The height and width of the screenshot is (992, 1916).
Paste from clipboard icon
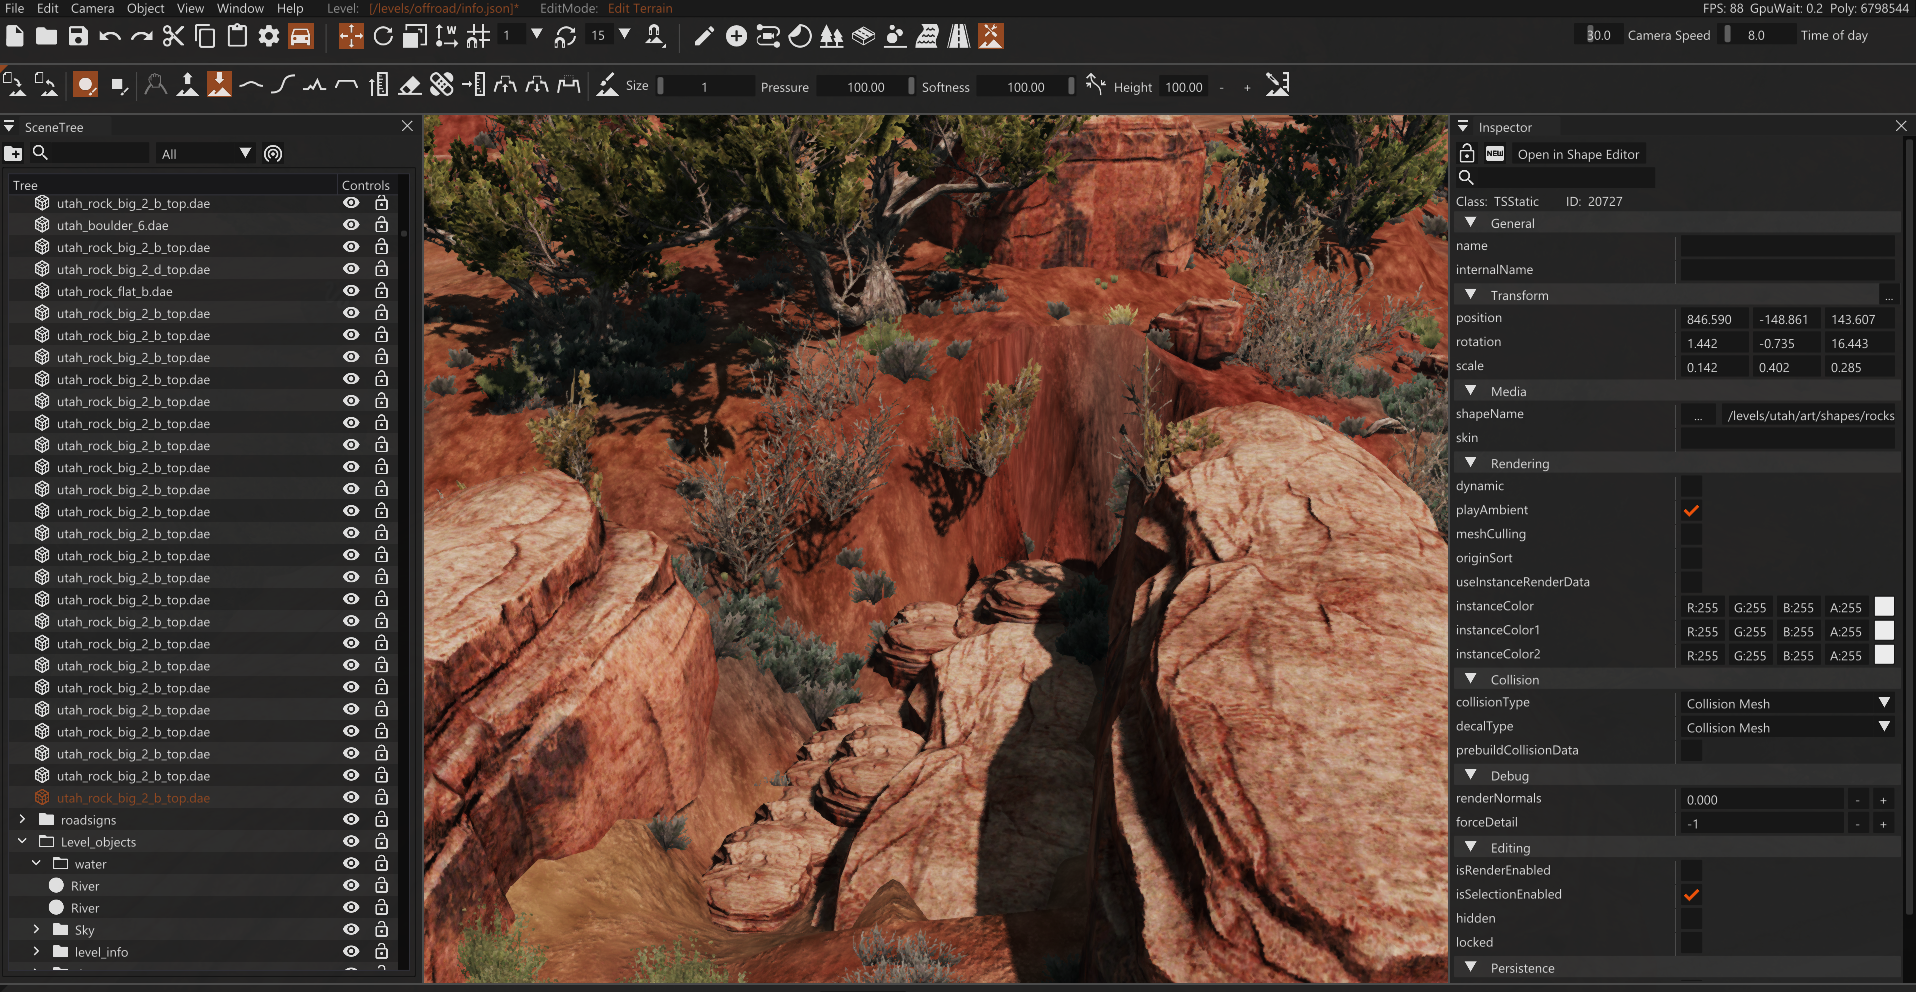(x=237, y=36)
